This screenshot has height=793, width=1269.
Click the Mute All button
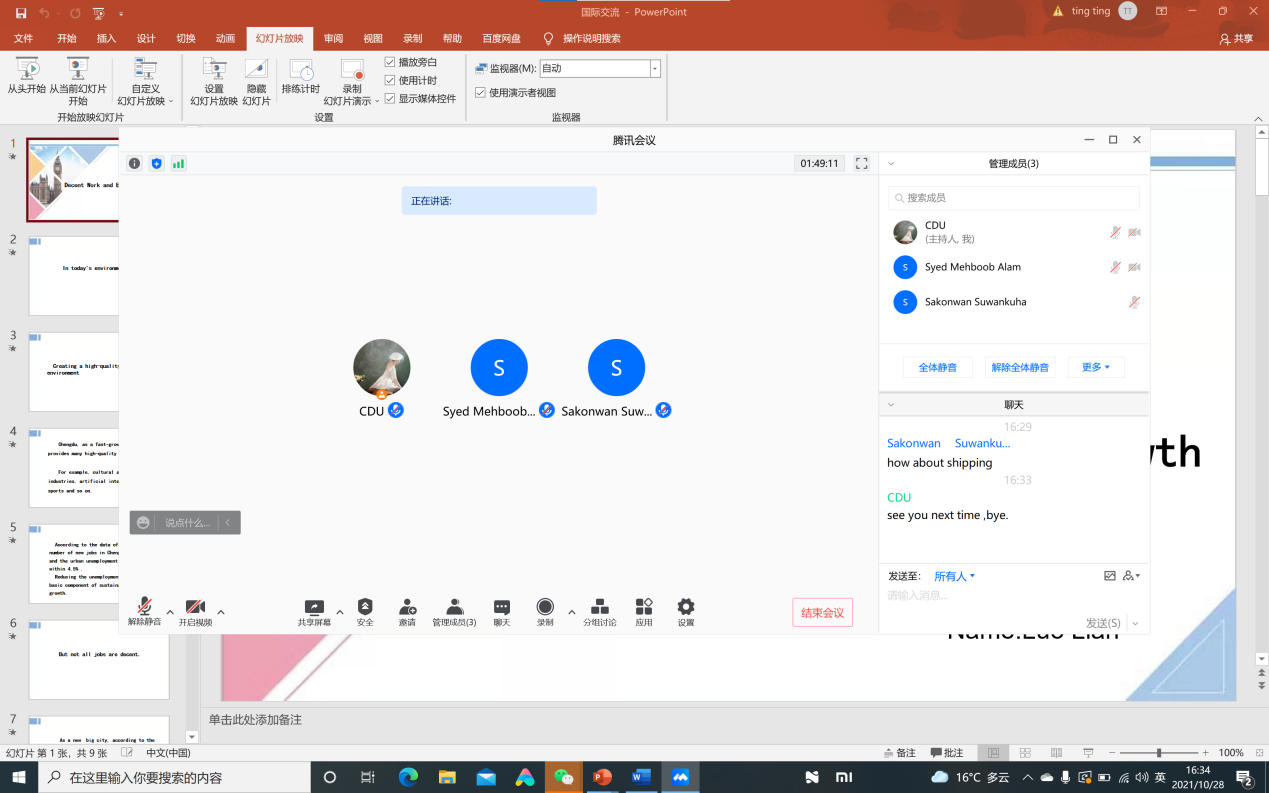[x=937, y=367]
